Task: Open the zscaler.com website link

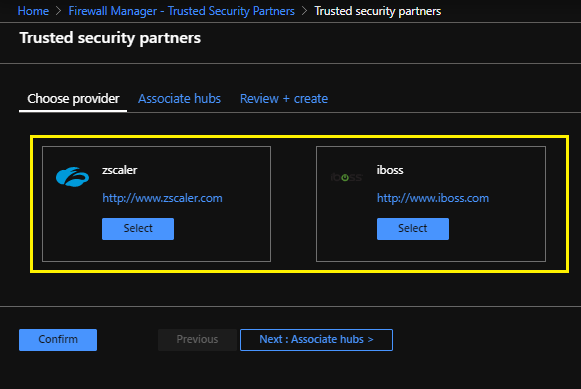Action: click(162, 198)
